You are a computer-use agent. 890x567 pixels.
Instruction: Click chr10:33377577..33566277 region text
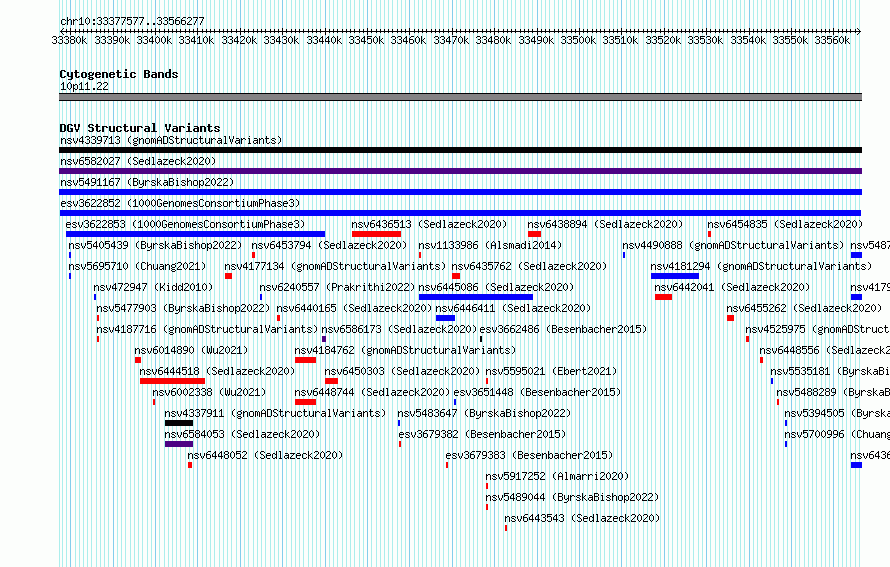pyautogui.click(x=132, y=21)
